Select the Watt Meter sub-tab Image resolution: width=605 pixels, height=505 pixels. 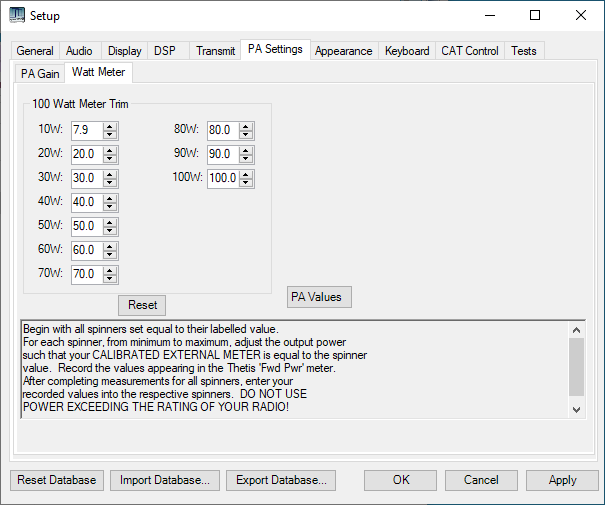coord(98,73)
